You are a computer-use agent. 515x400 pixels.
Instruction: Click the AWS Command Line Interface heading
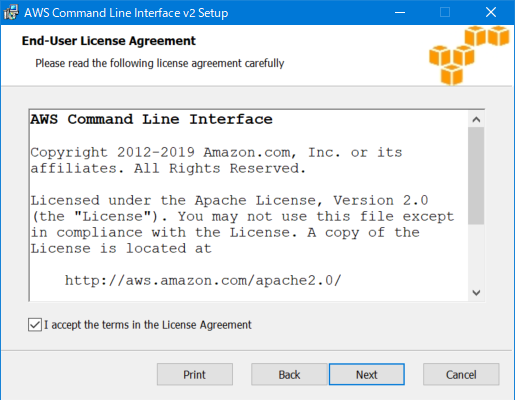tap(152, 119)
